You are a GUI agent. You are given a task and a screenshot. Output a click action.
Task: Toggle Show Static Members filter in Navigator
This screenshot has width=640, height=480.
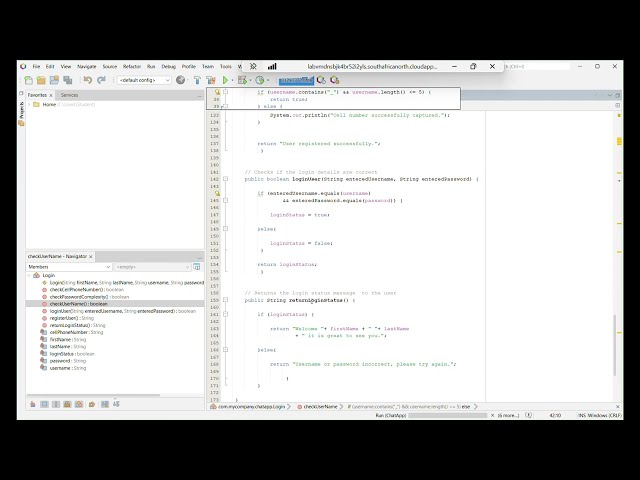(56, 404)
